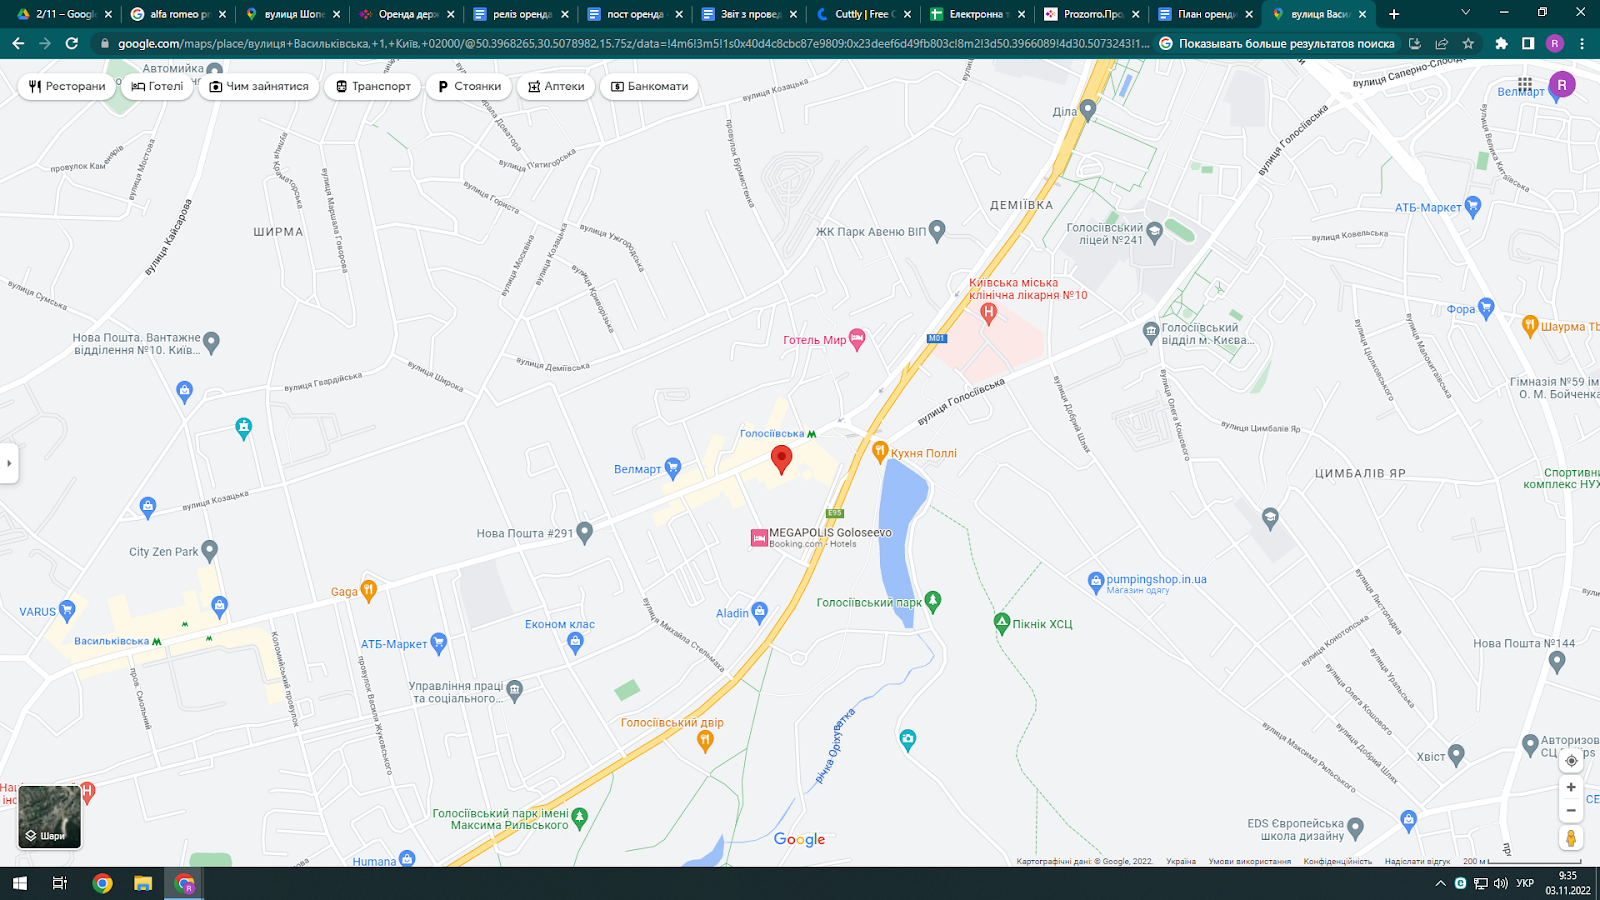
Task: Open the Ресторани category chip
Action: click(x=67, y=86)
